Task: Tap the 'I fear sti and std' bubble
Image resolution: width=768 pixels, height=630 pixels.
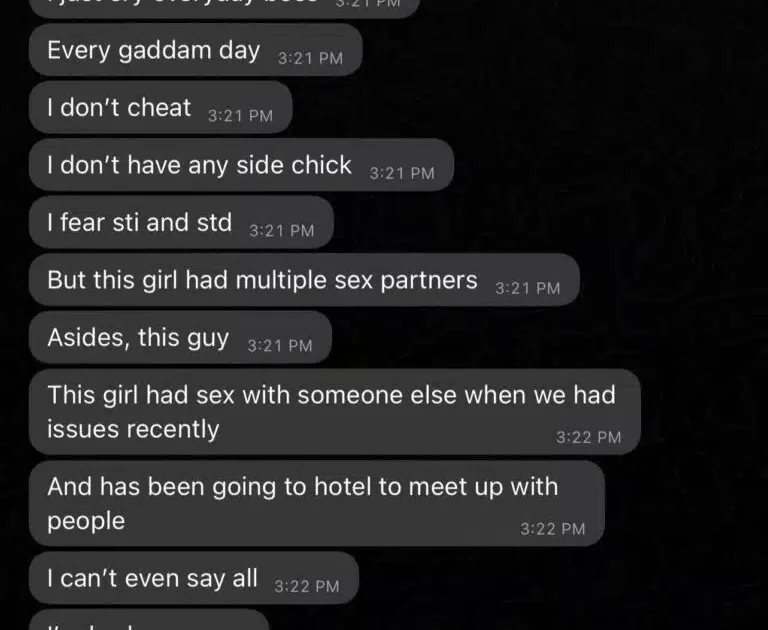Action: click(x=181, y=222)
